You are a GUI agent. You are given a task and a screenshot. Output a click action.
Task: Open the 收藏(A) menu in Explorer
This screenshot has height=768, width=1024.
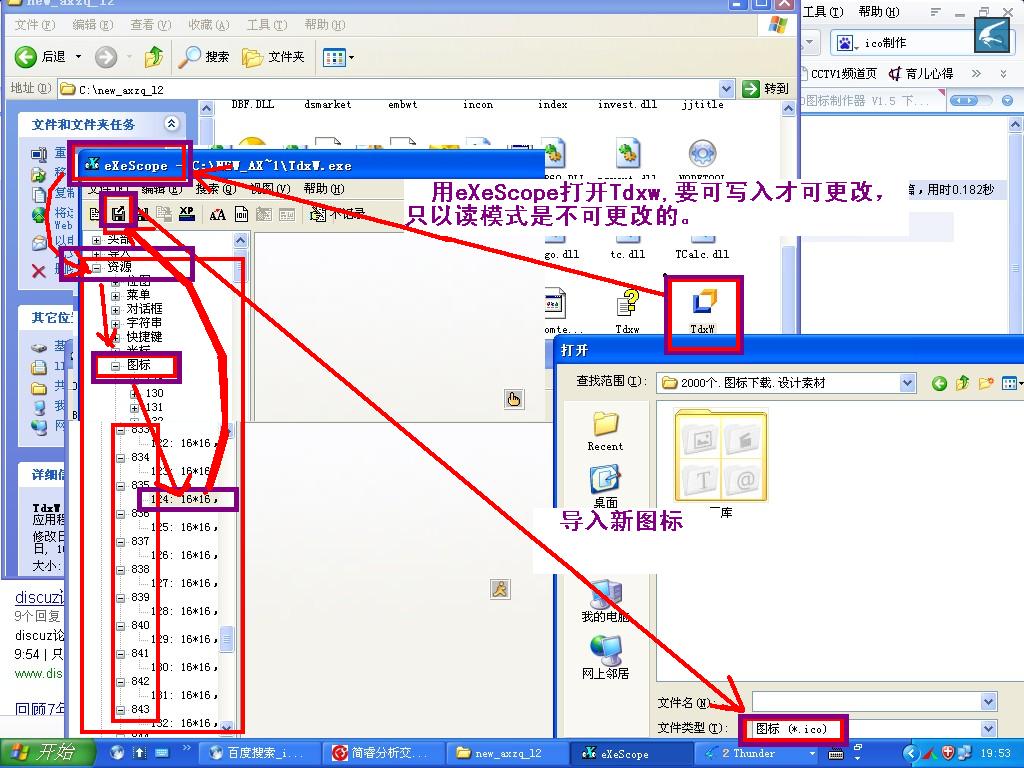tap(208, 25)
